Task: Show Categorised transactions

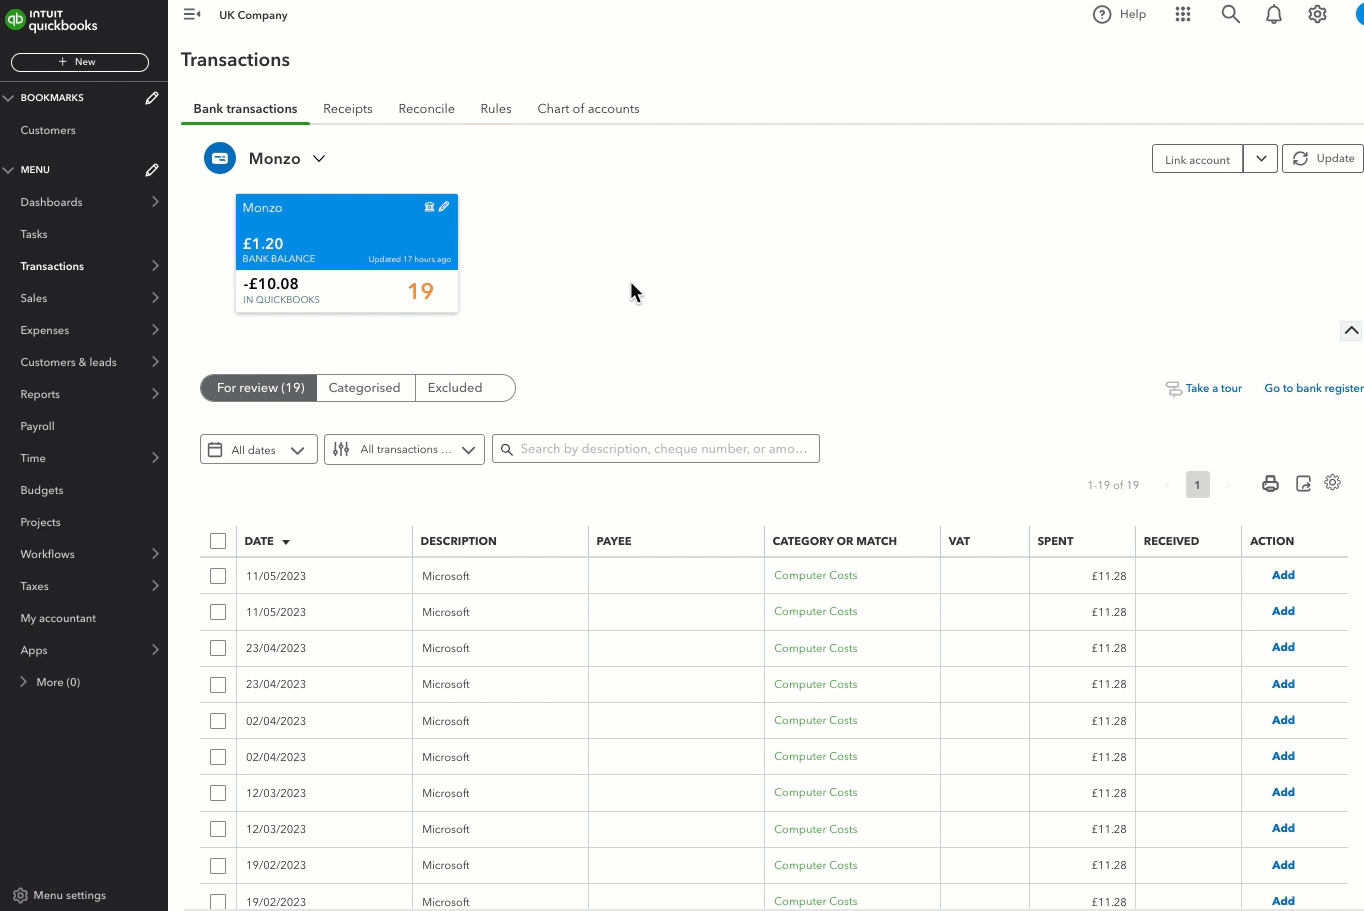Action: tap(365, 388)
